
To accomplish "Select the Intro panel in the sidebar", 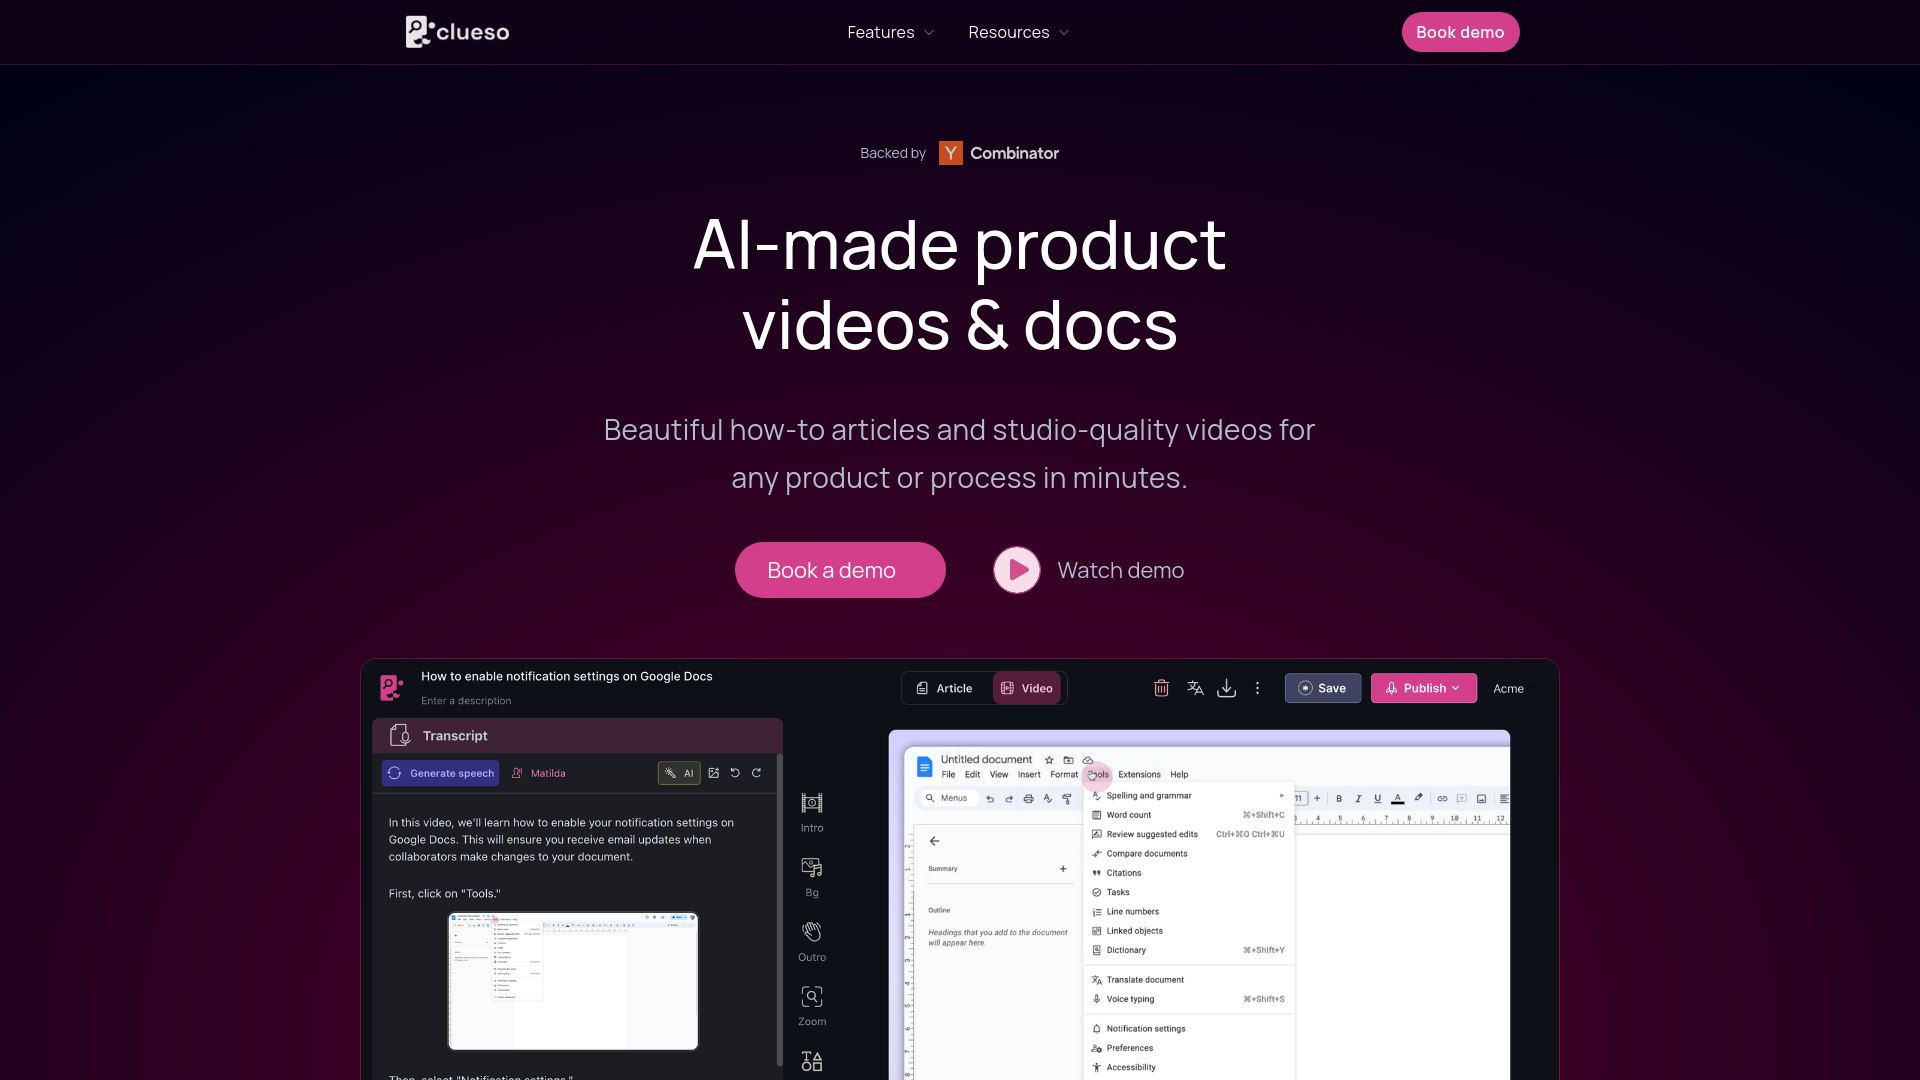I will click(811, 810).
